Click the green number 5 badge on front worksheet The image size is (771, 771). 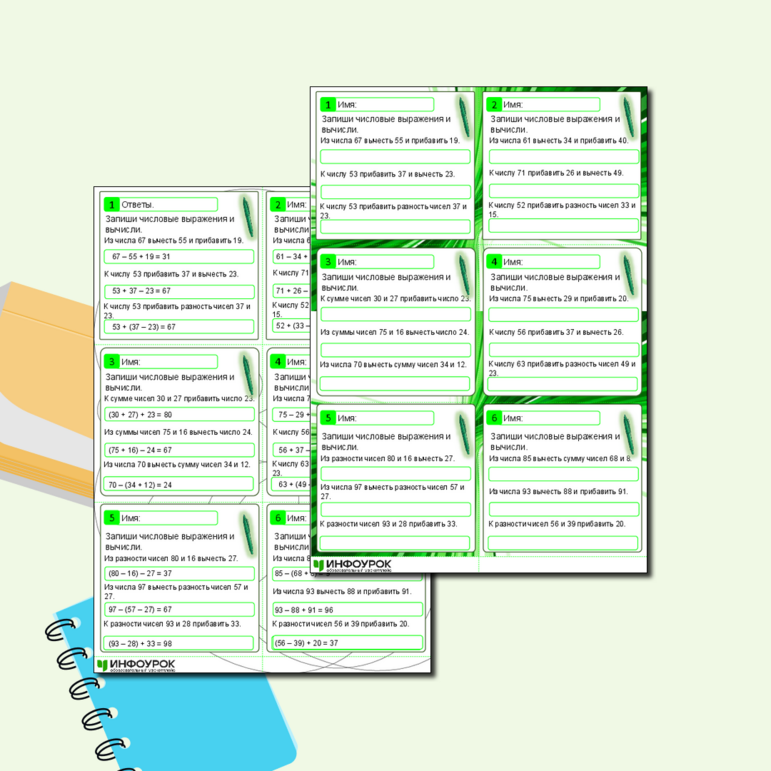click(326, 418)
